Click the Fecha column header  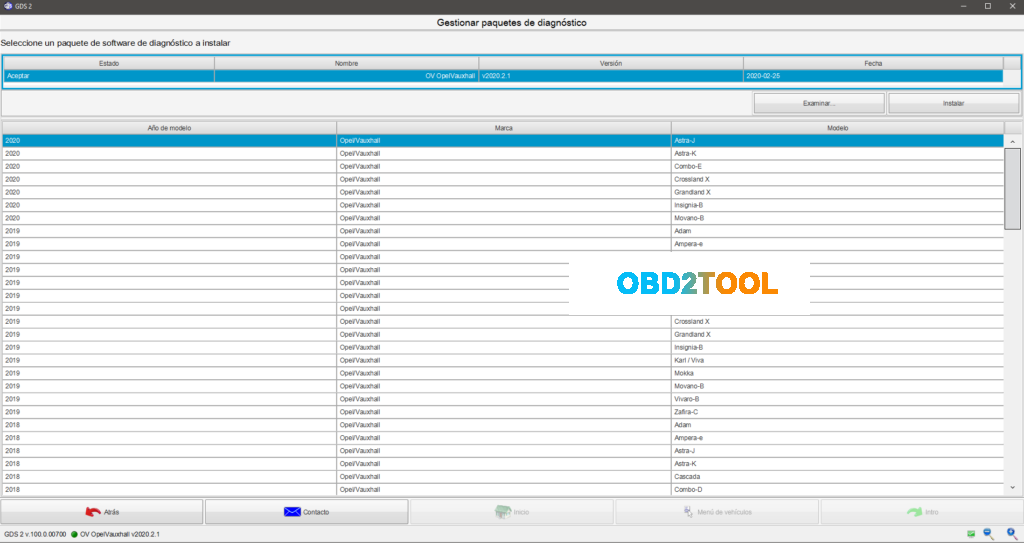[x=873, y=63]
